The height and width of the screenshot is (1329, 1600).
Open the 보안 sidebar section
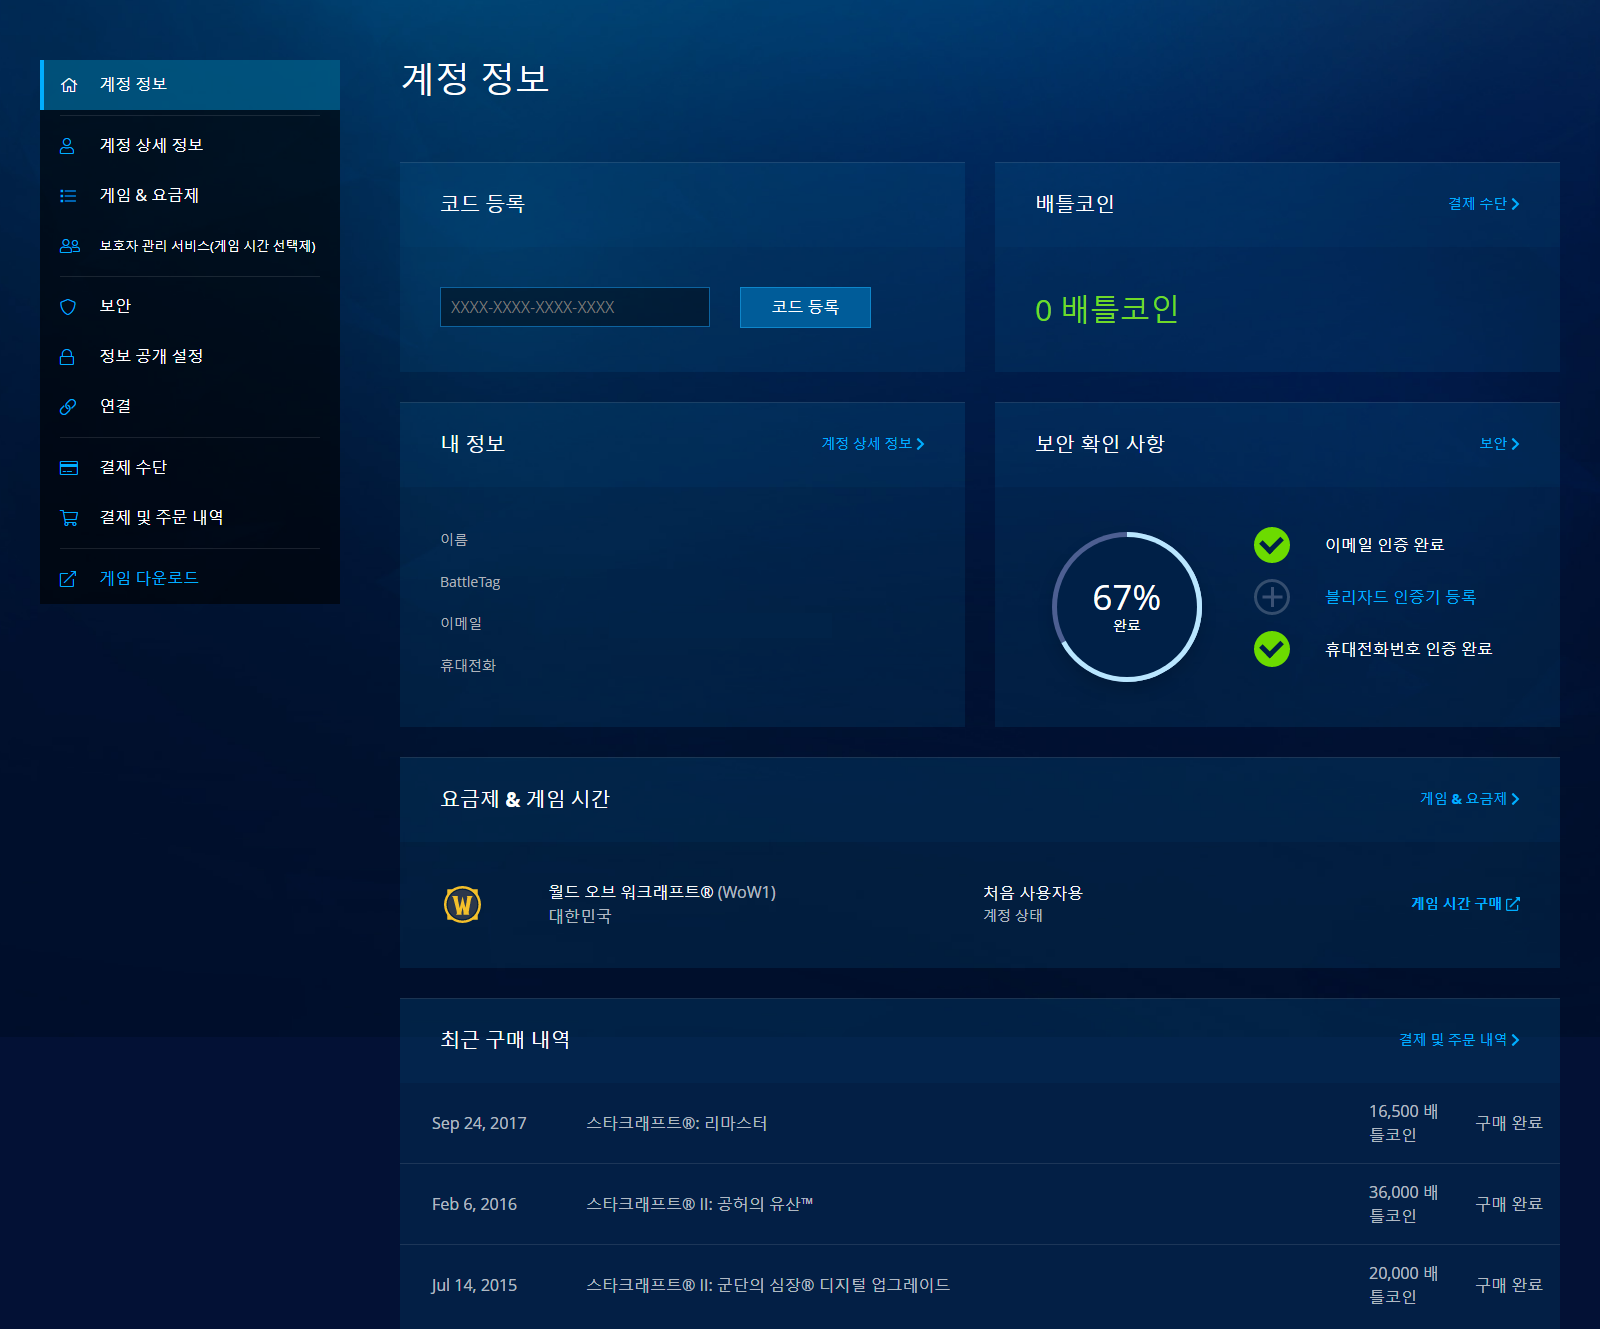[190, 307]
